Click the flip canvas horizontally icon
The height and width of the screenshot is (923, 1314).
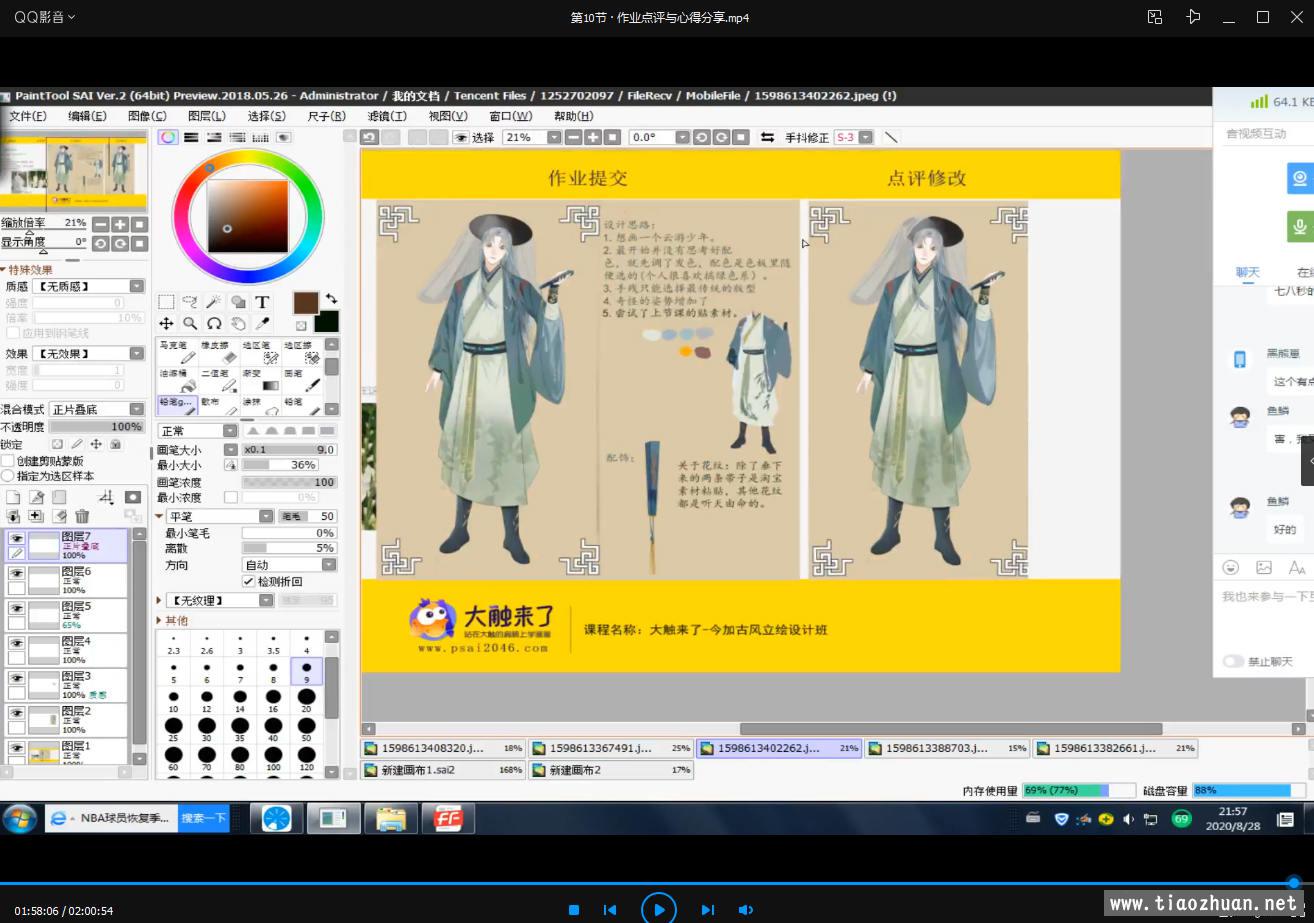[x=767, y=137]
